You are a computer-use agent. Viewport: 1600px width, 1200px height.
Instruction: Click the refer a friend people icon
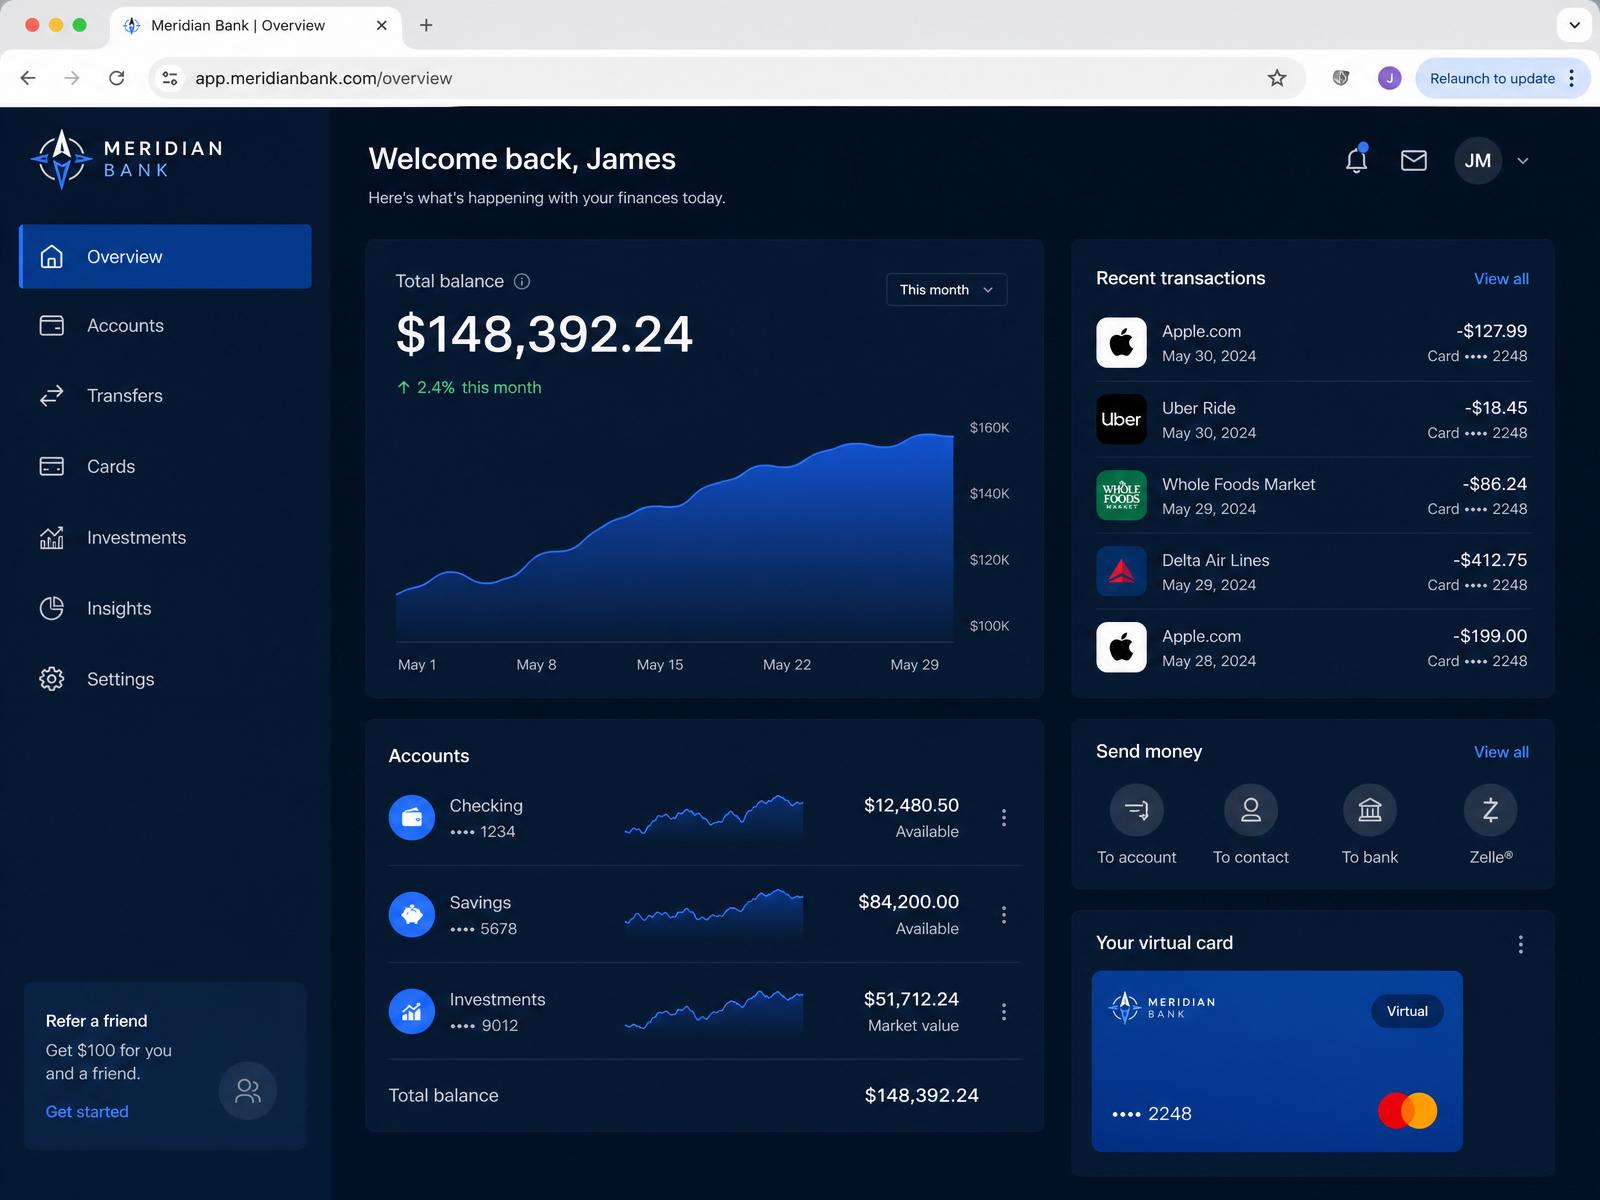coord(248,1091)
